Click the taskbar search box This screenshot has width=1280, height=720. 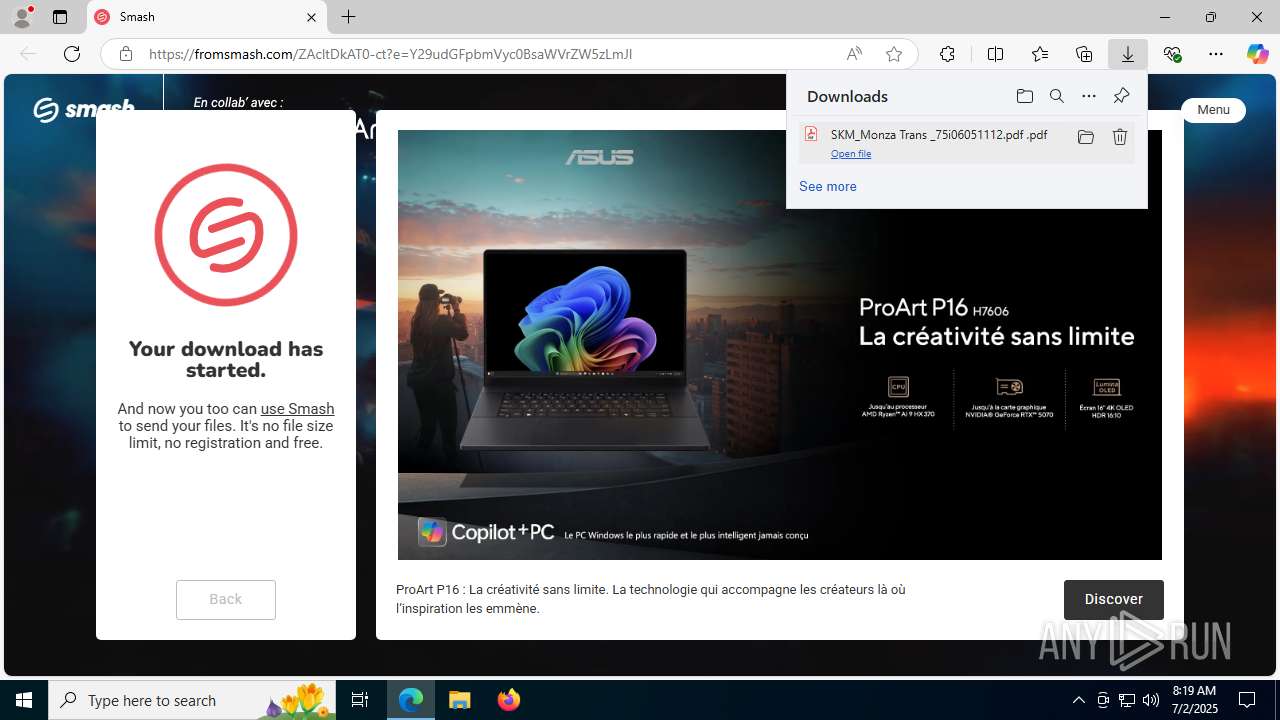click(x=193, y=700)
